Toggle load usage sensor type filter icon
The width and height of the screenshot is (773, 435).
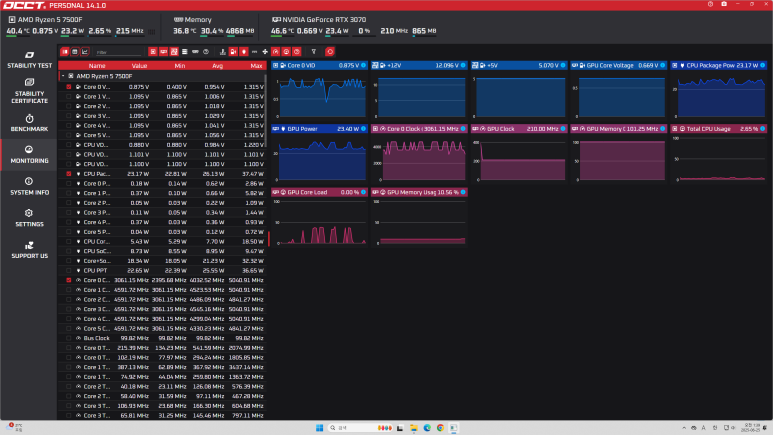point(286,52)
